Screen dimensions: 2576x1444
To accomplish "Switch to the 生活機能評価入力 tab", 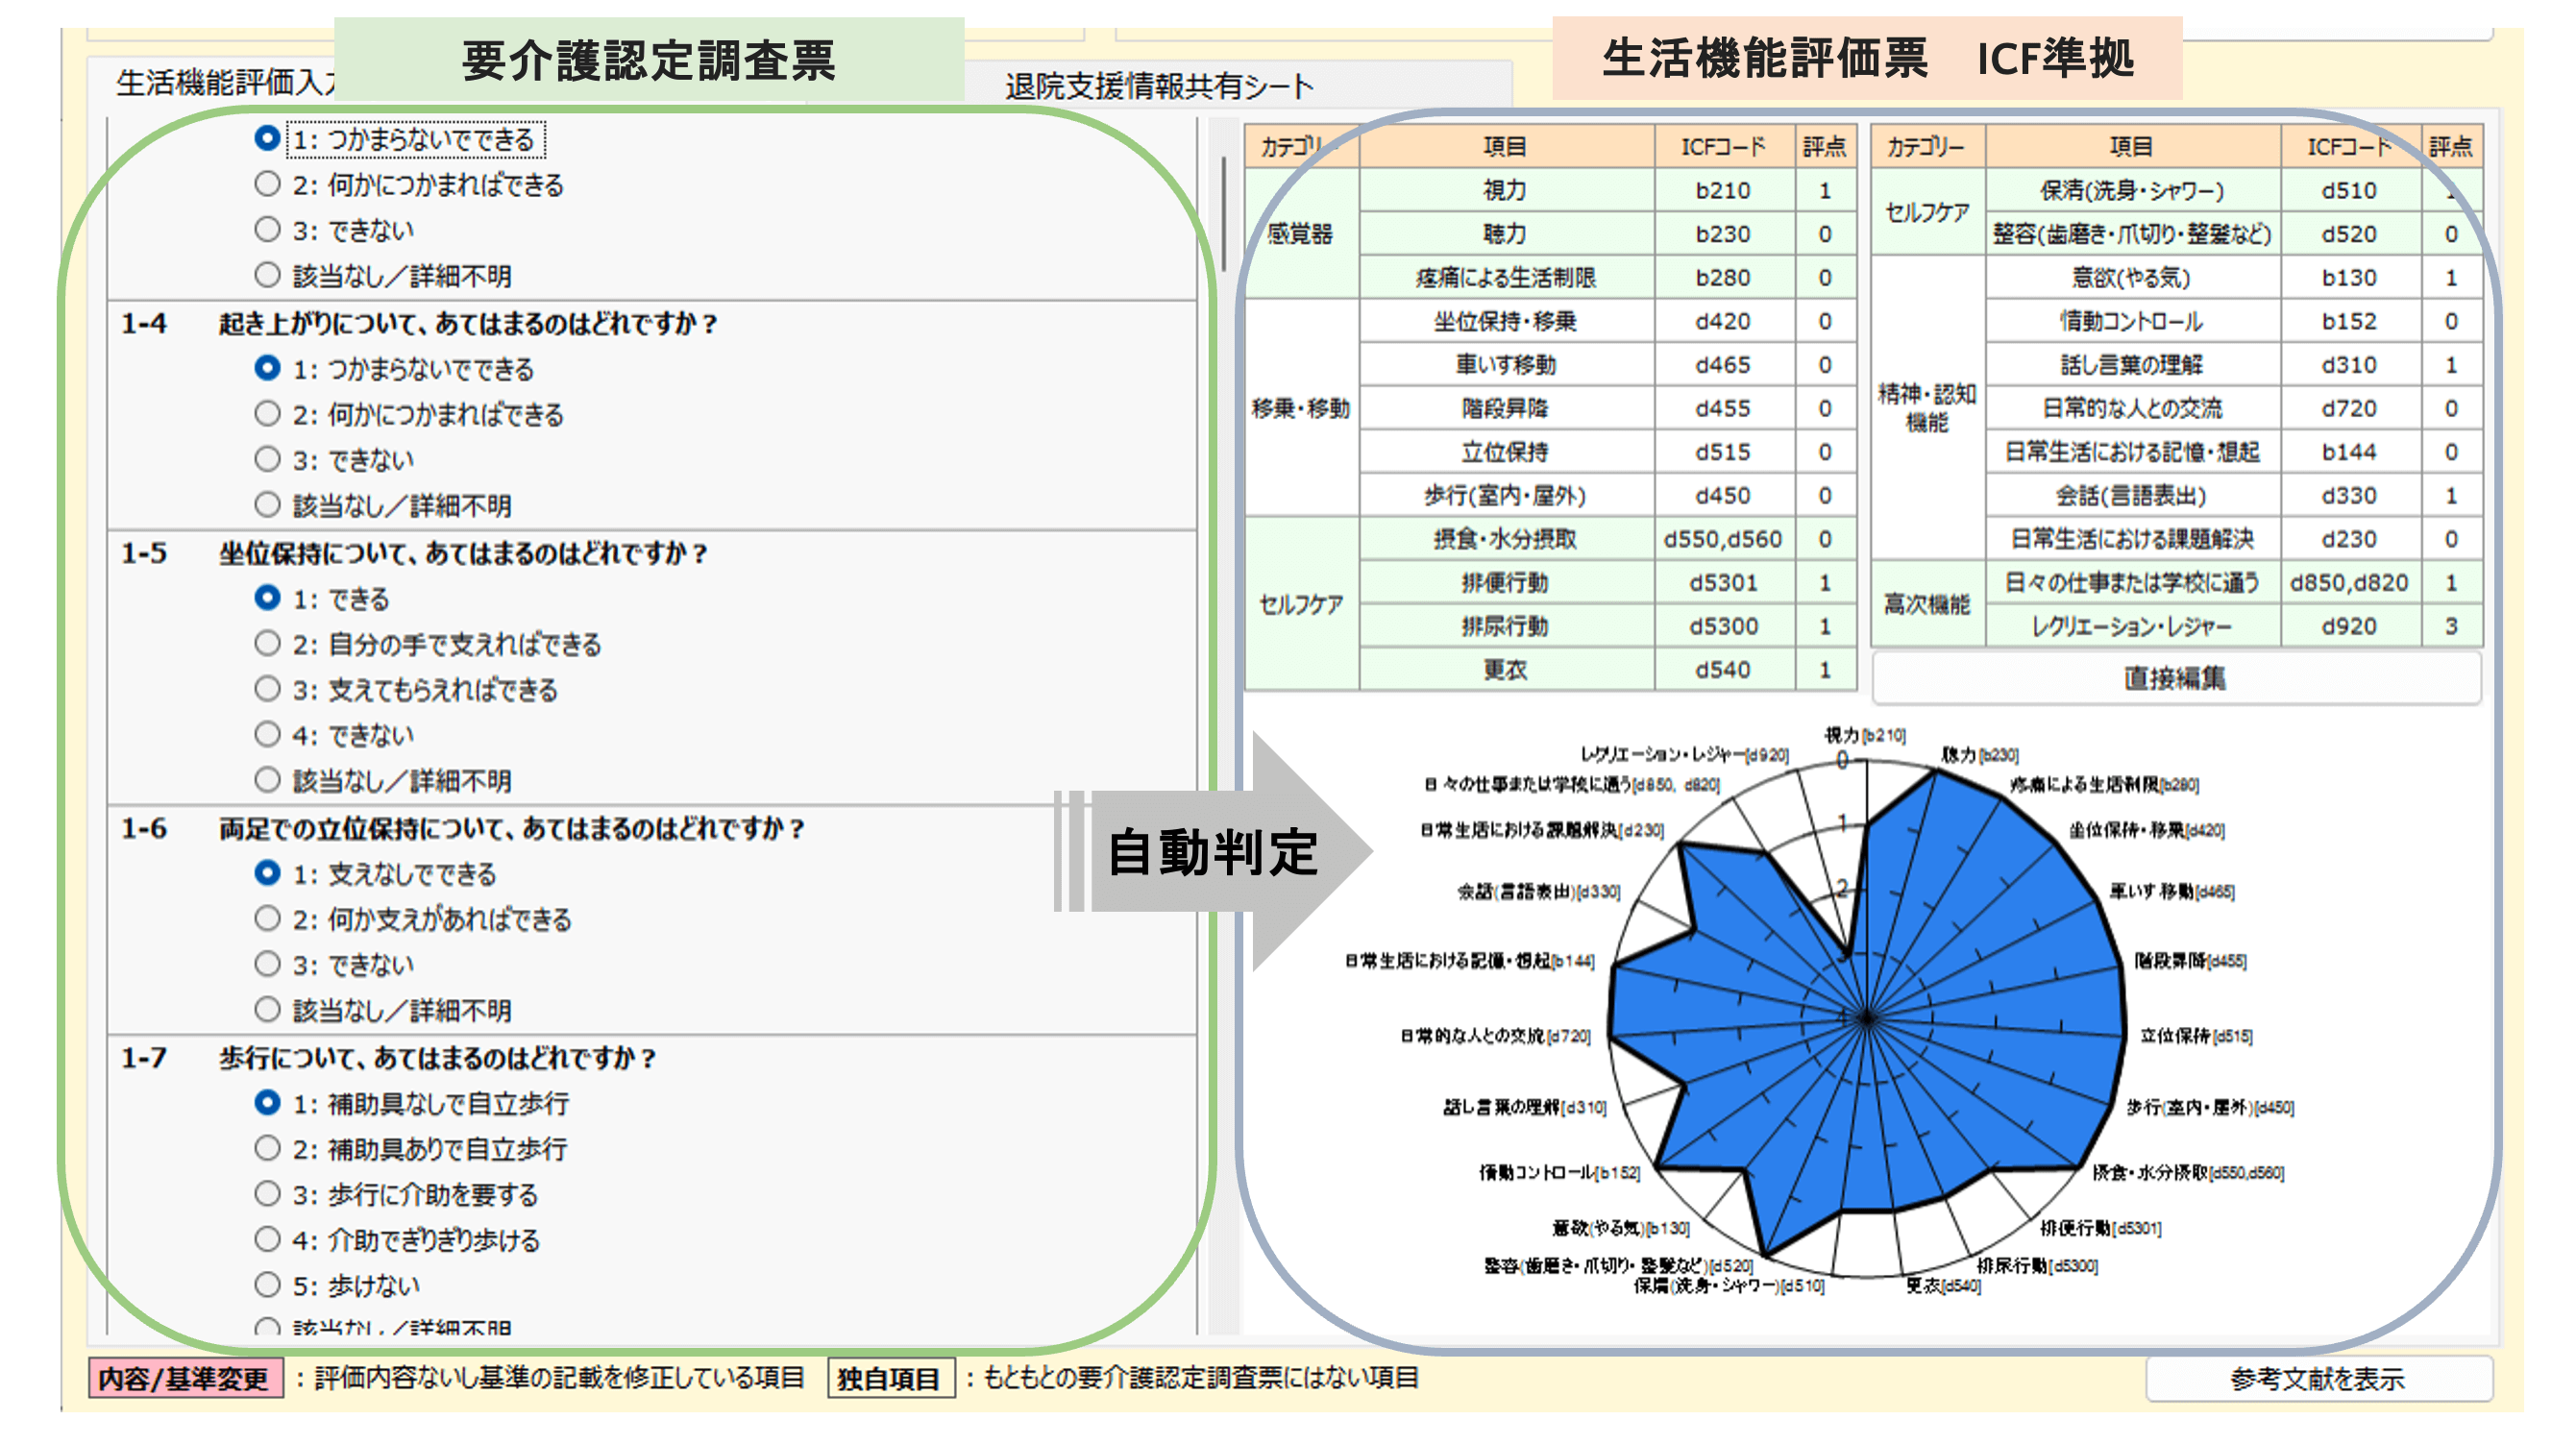I will [225, 82].
